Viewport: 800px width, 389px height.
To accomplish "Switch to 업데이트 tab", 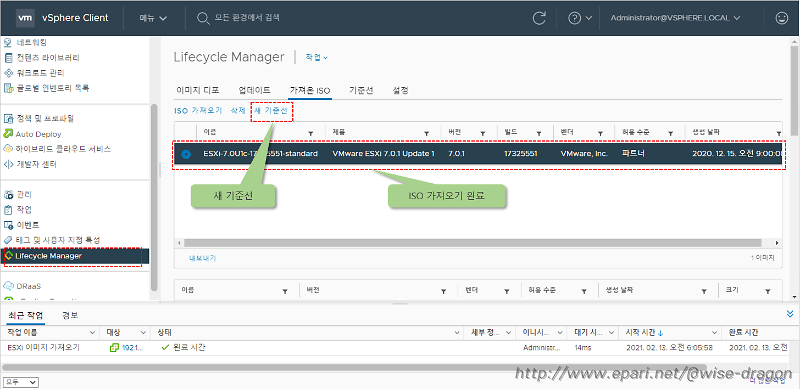I will click(x=254, y=90).
